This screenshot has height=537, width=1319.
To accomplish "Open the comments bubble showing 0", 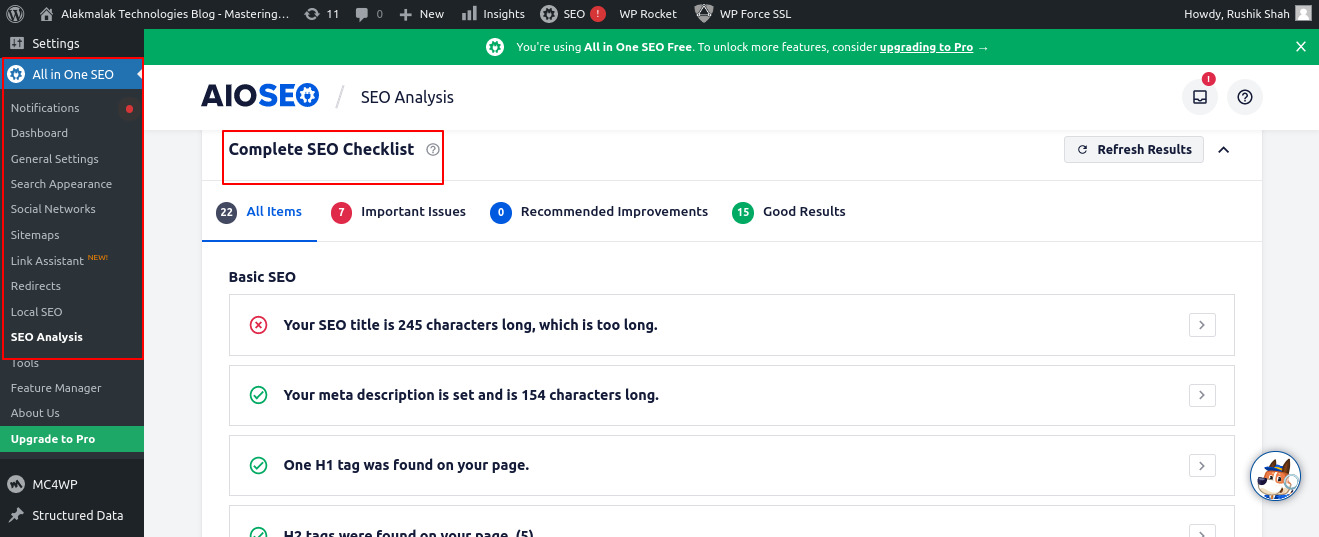I will (x=368, y=14).
